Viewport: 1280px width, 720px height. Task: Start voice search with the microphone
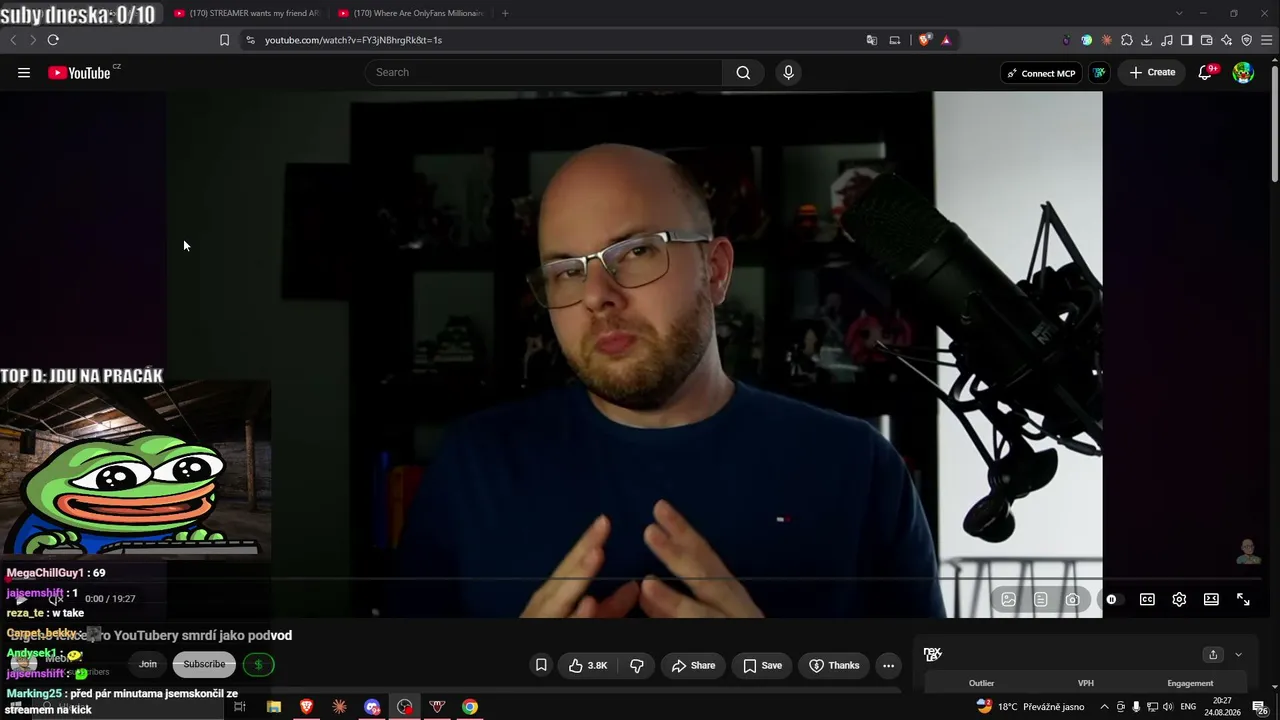(x=788, y=73)
